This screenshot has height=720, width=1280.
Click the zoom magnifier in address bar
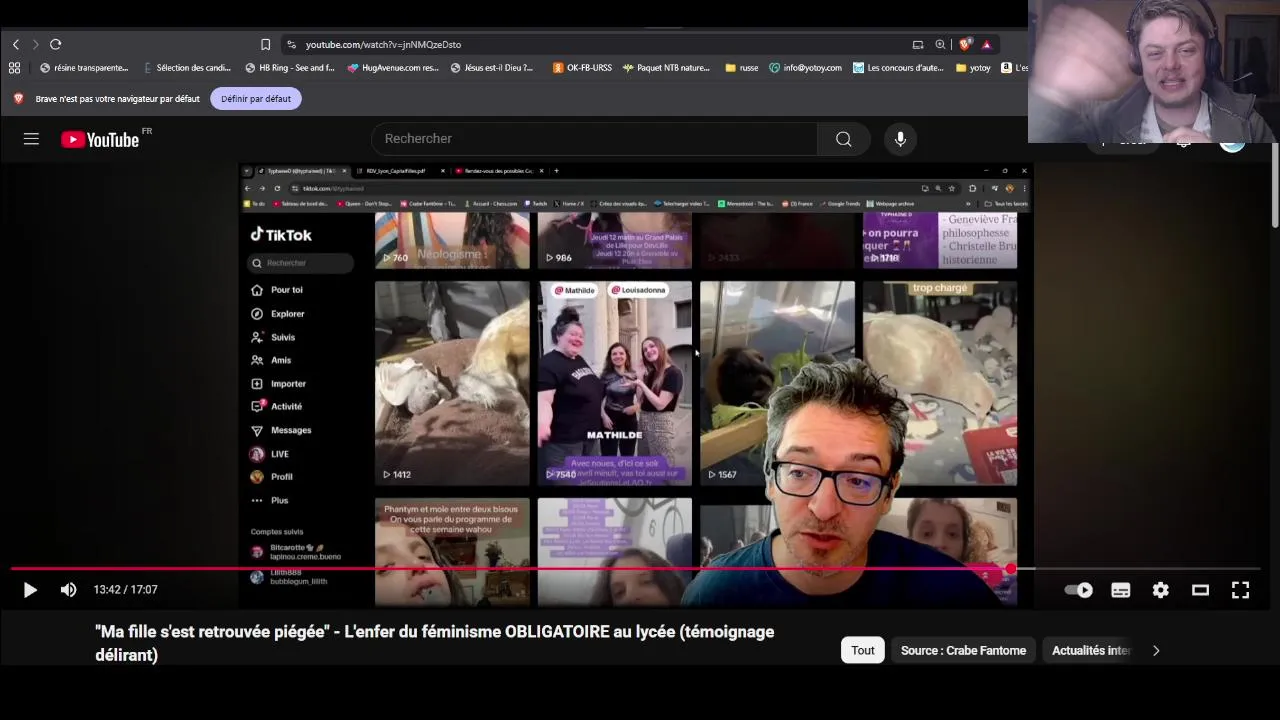click(940, 44)
